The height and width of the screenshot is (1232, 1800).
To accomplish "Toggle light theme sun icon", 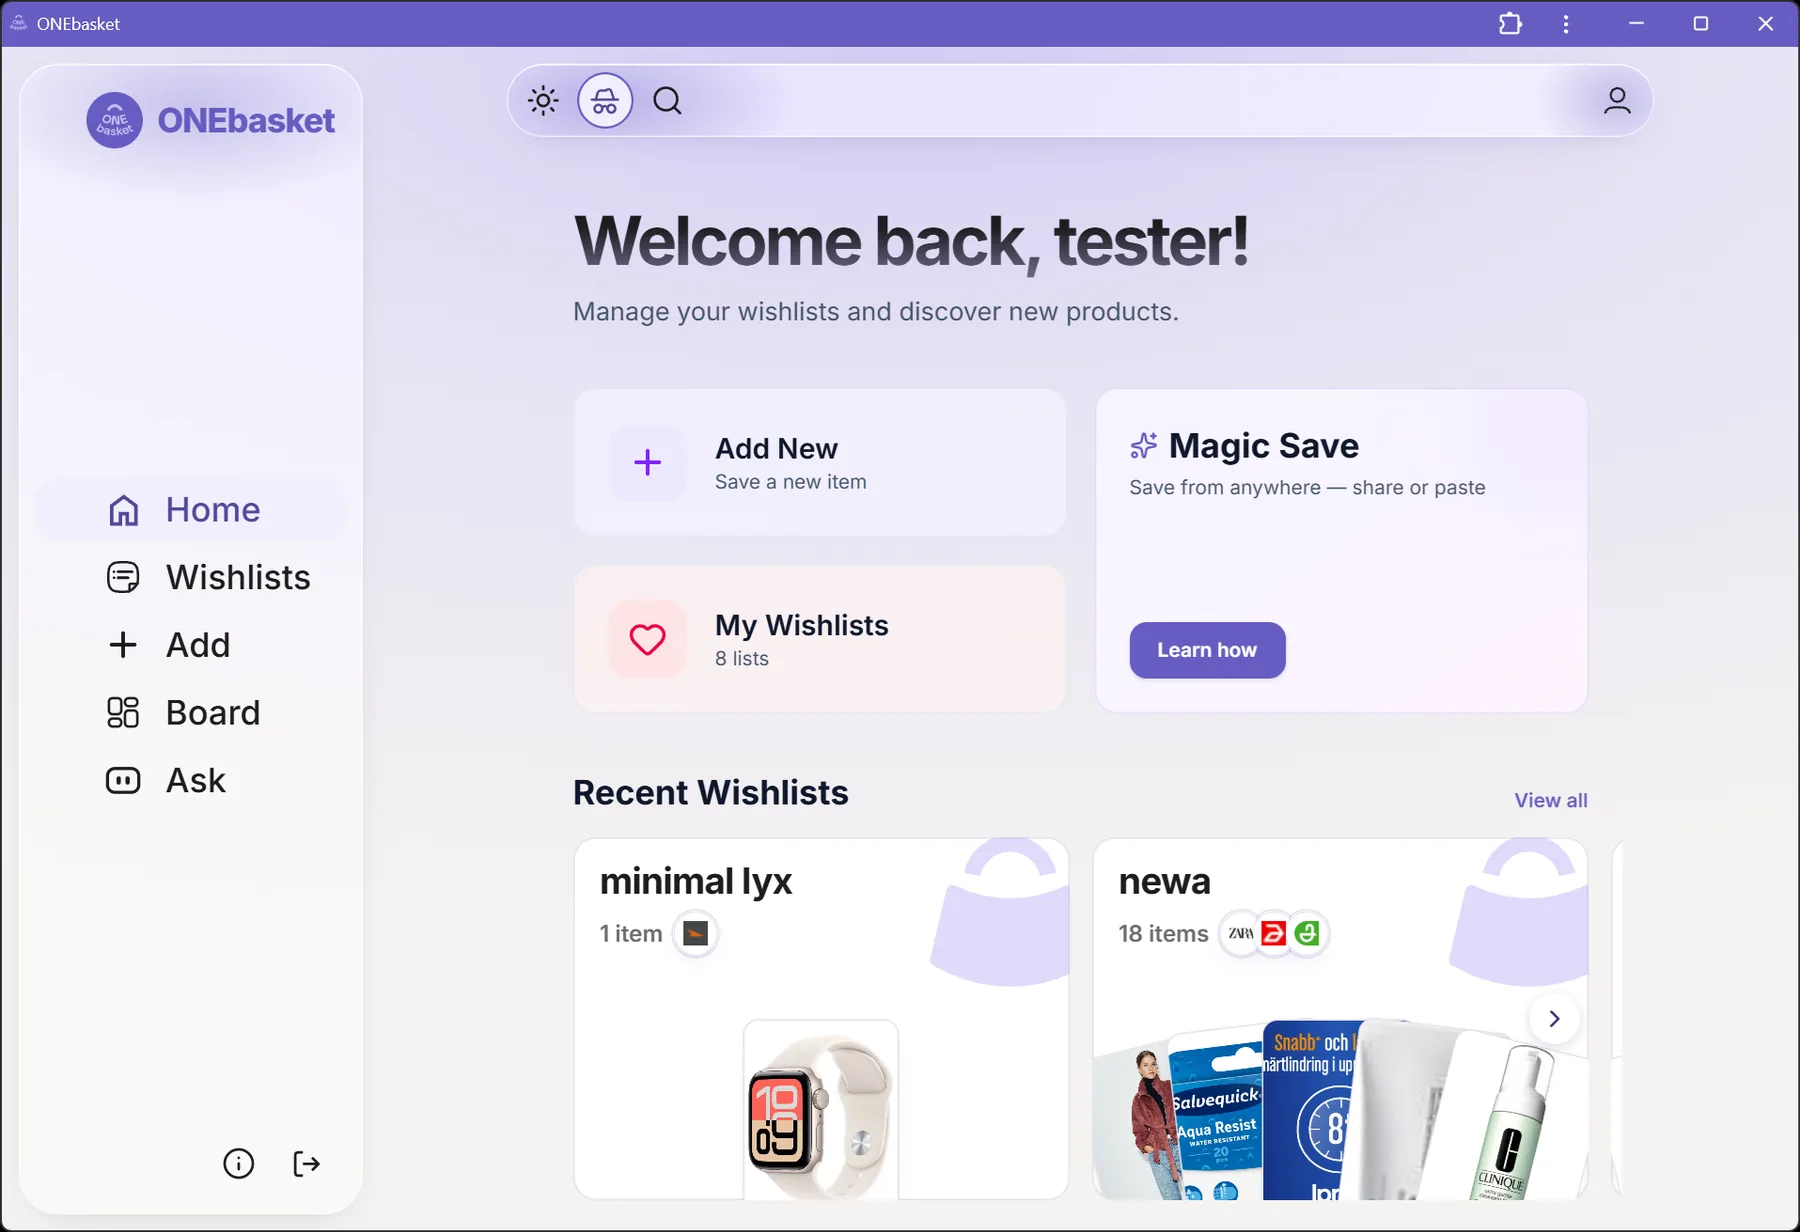I will click(x=543, y=101).
